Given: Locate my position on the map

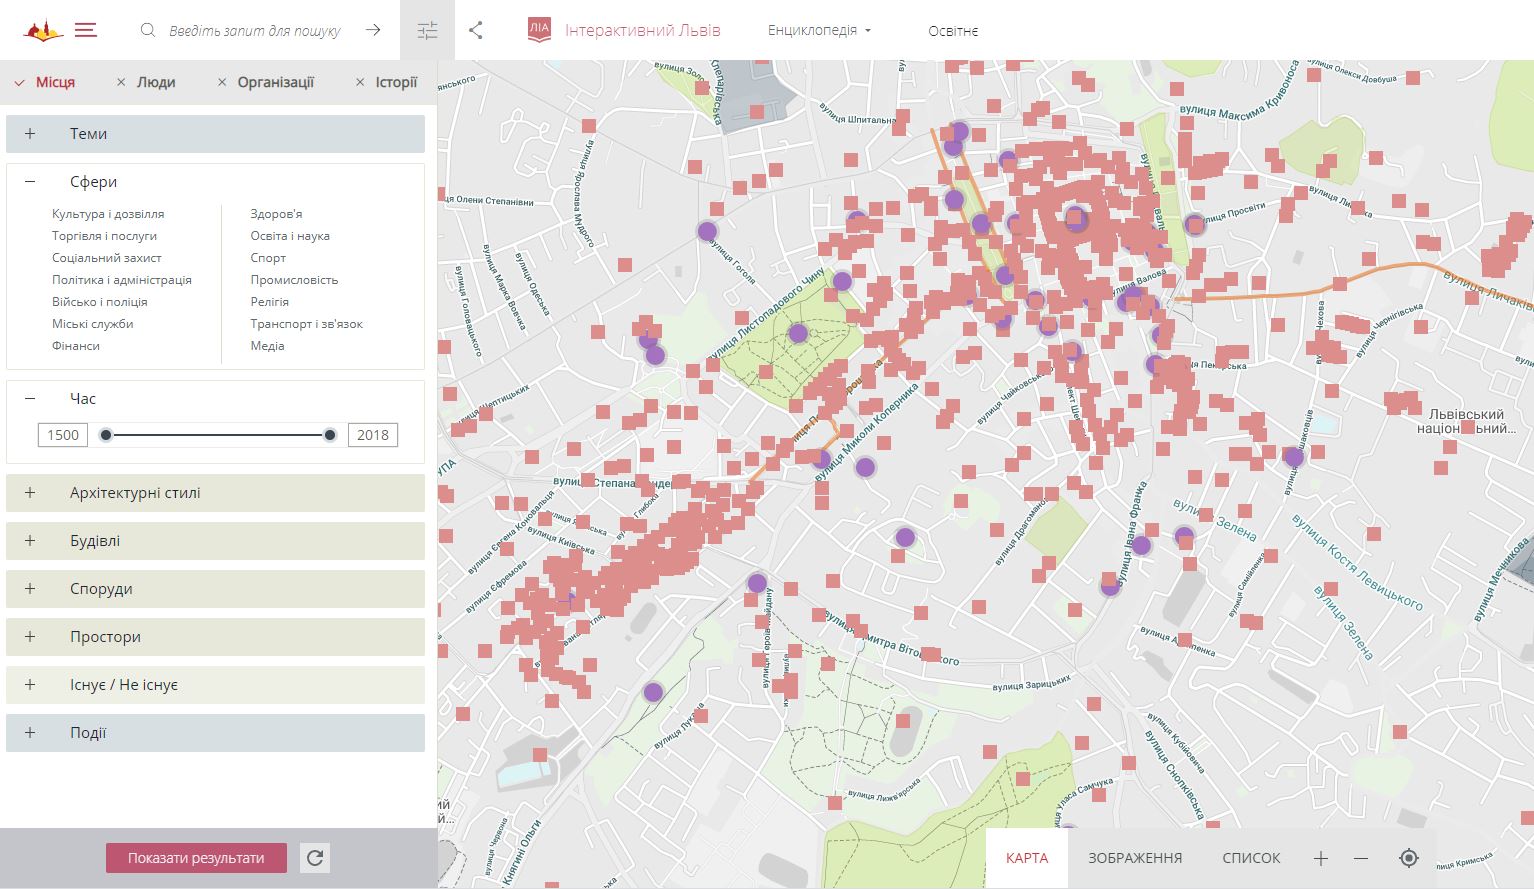Looking at the screenshot, I should (1409, 858).
